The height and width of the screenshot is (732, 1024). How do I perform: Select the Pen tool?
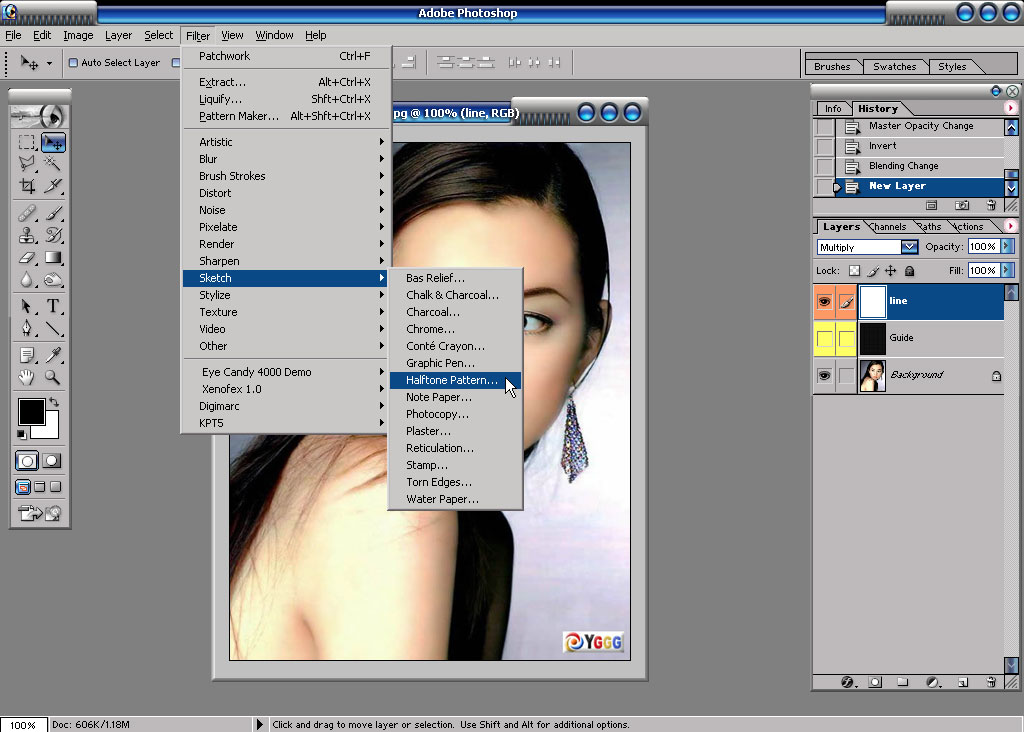26,328
